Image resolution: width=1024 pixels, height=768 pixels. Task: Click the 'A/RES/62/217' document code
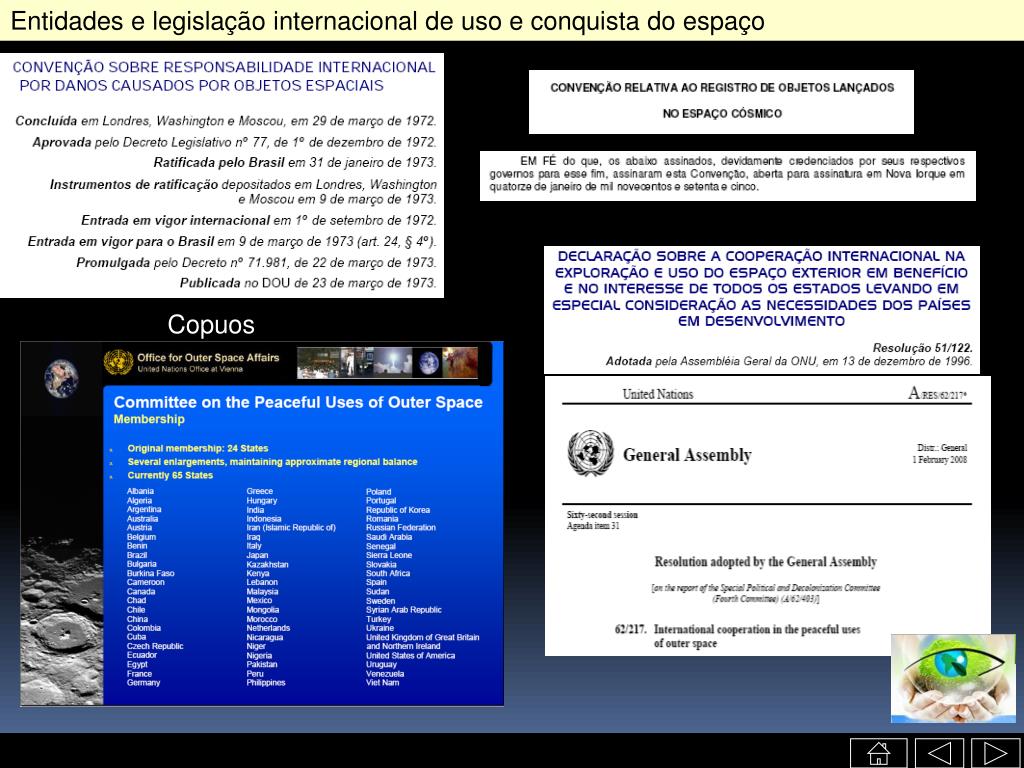click(937, 393)
